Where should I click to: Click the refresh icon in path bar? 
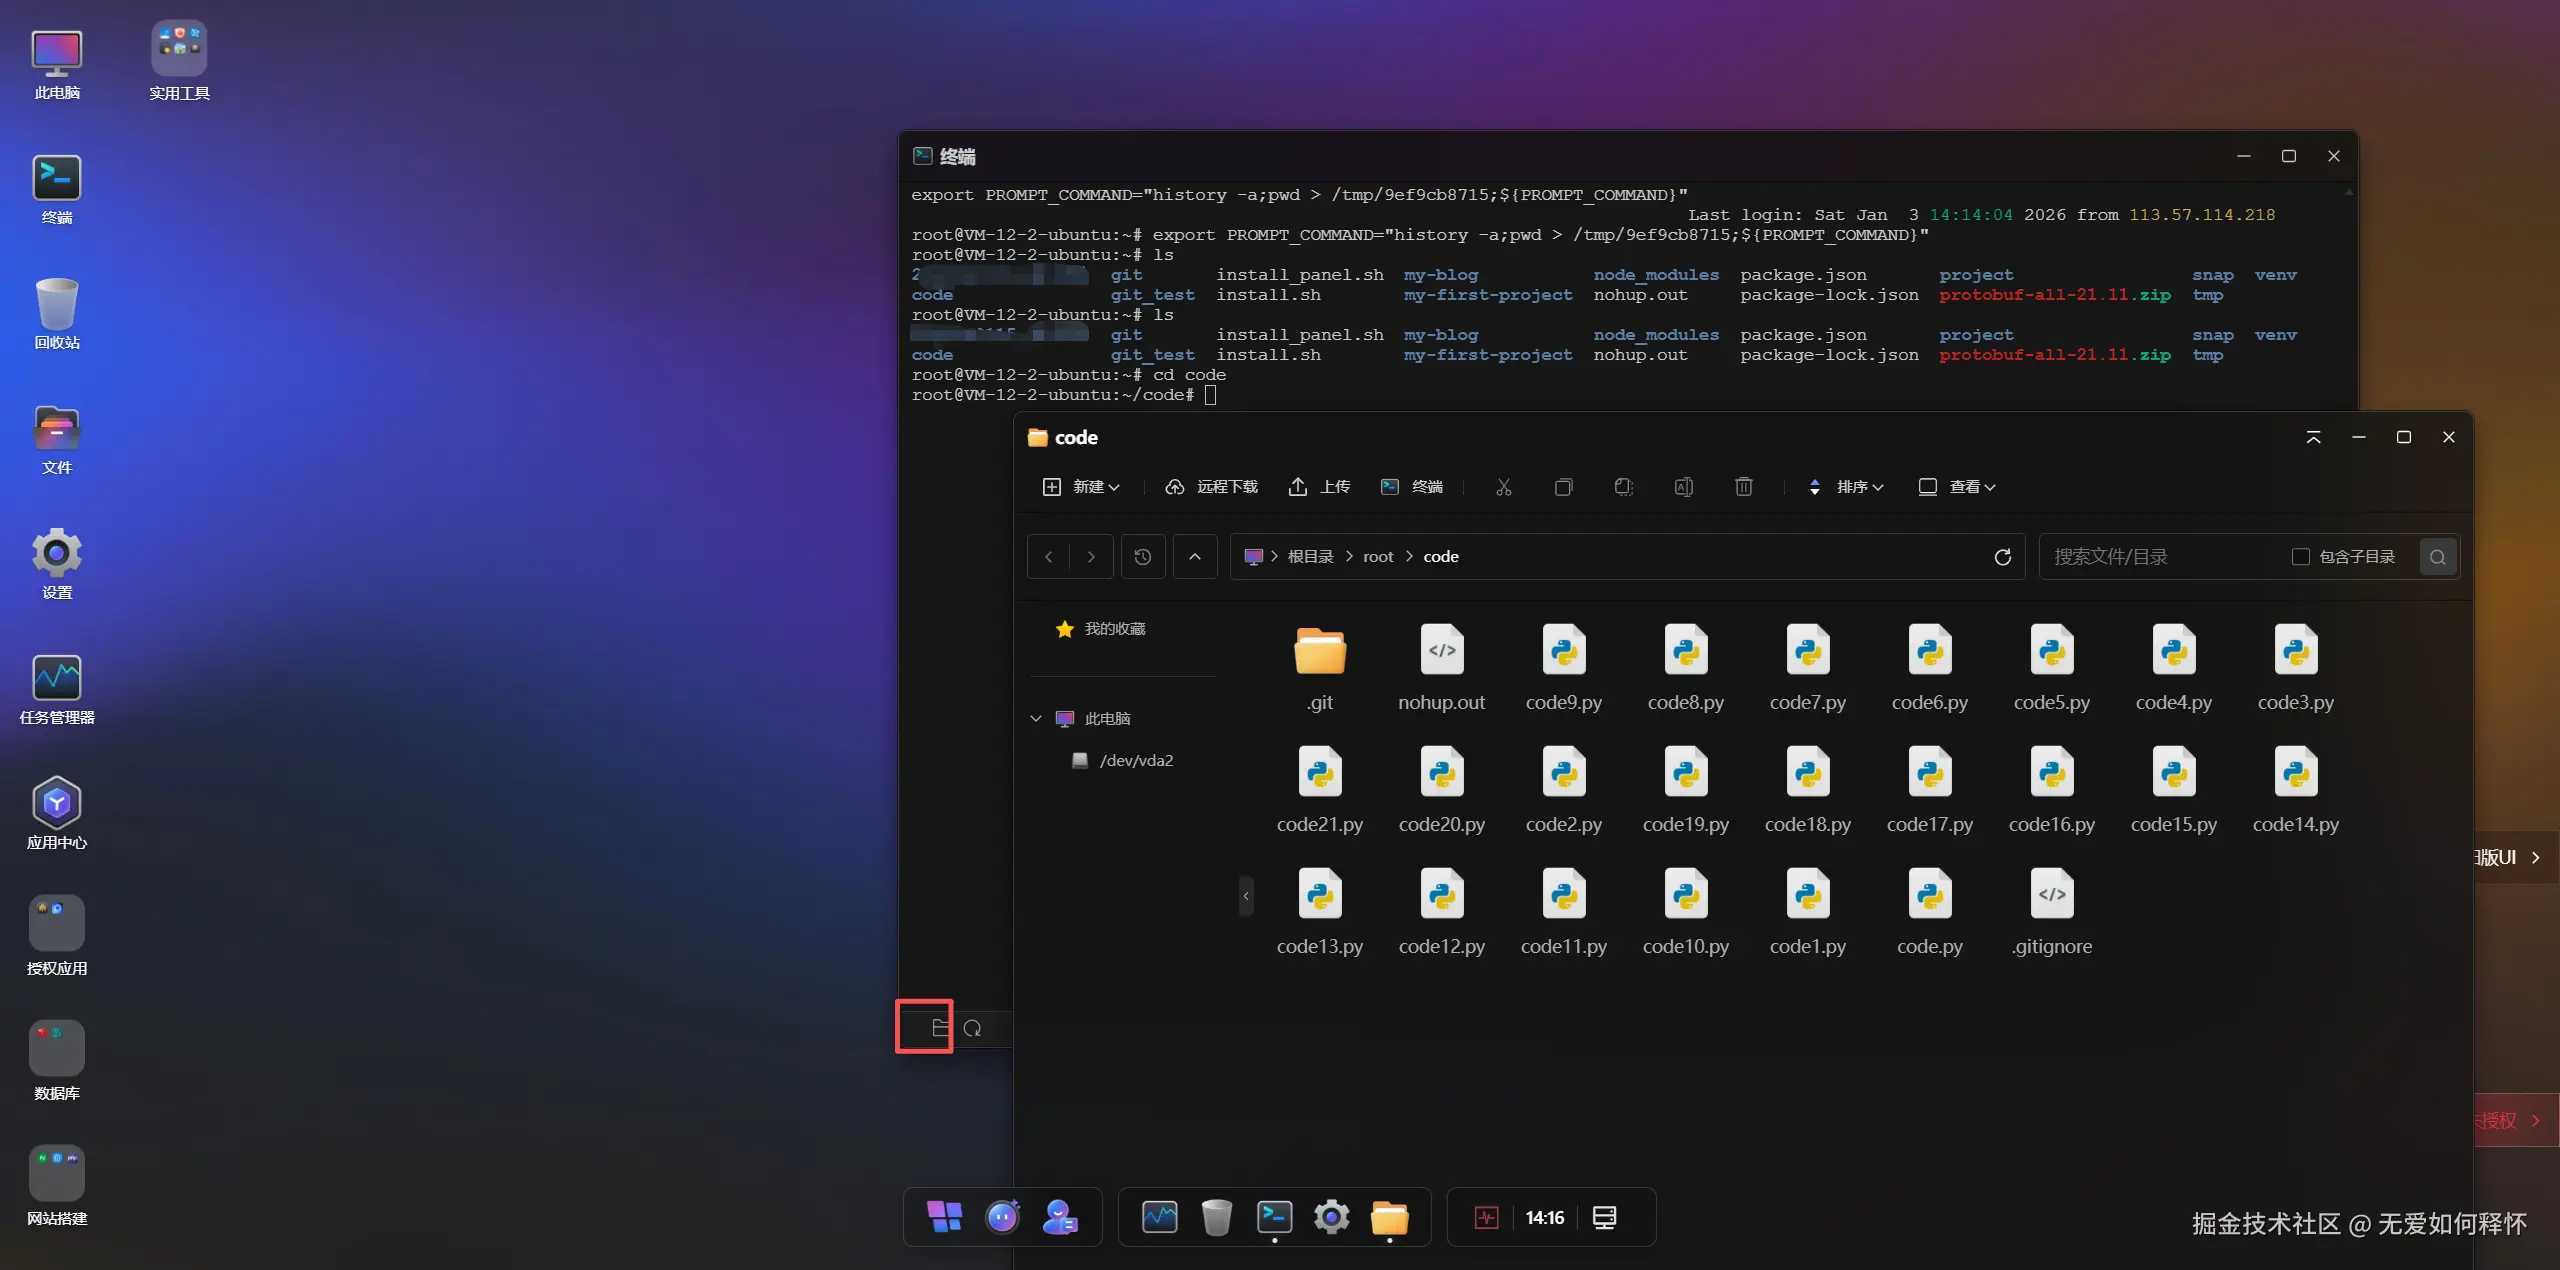(2002, 557)
